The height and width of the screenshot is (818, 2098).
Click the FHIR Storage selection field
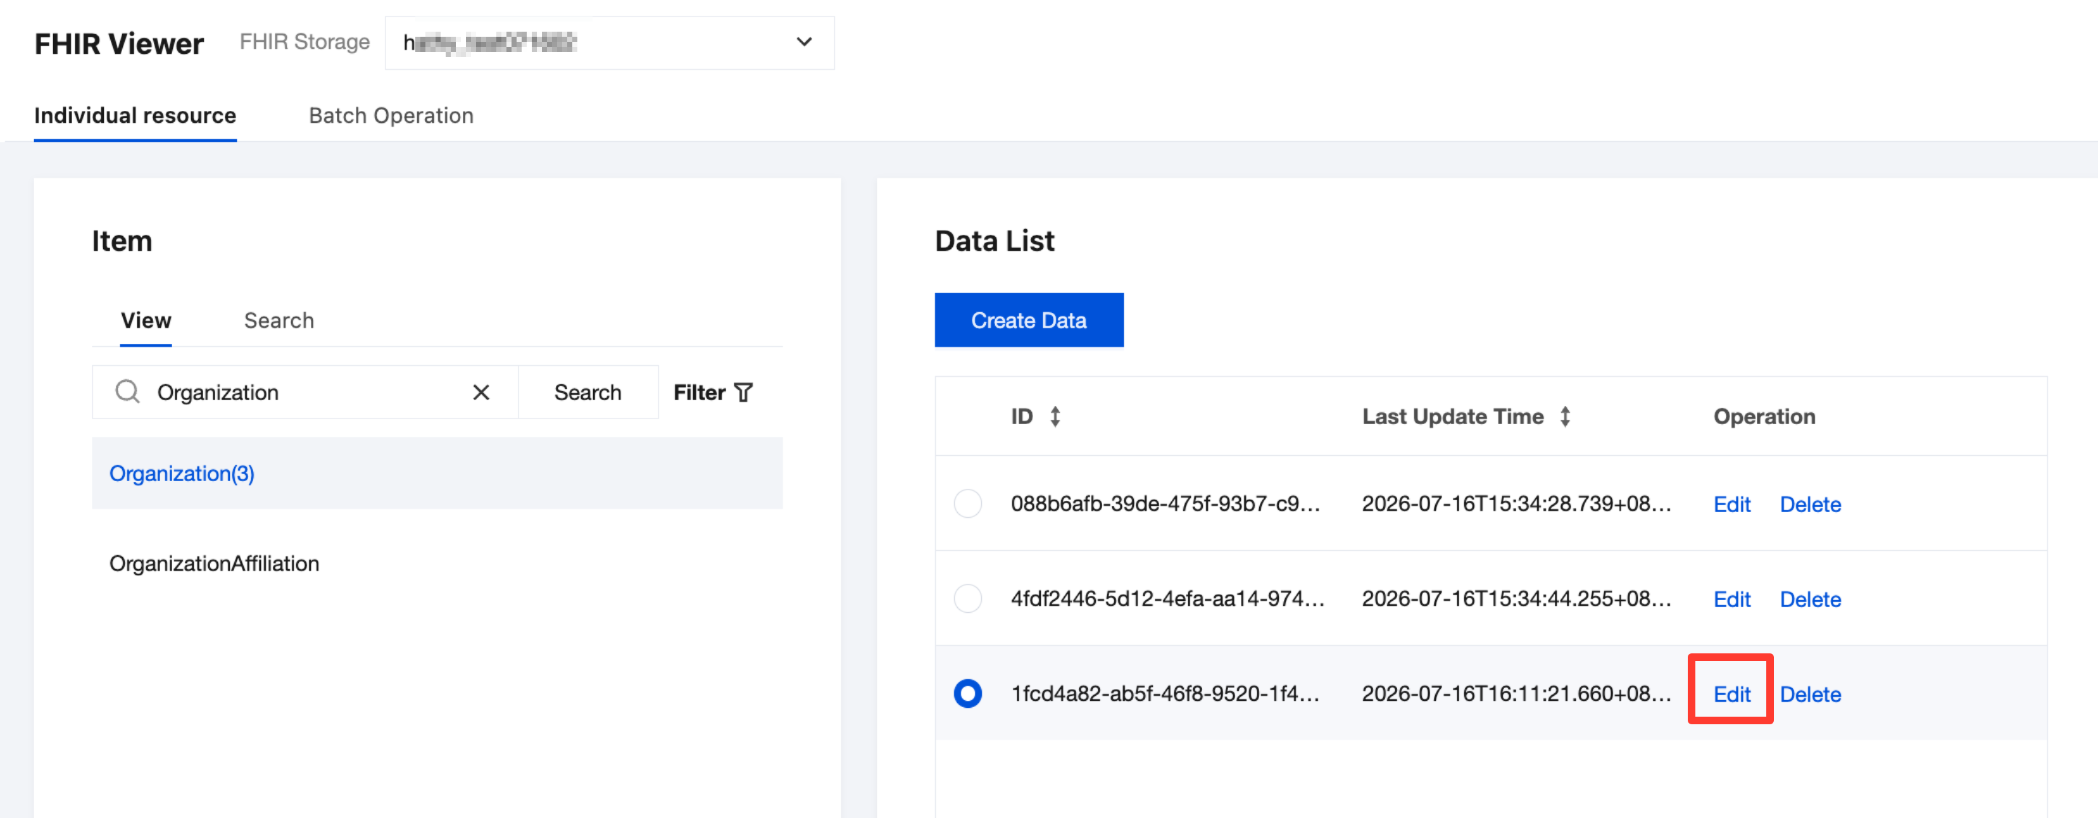point(610,43)
